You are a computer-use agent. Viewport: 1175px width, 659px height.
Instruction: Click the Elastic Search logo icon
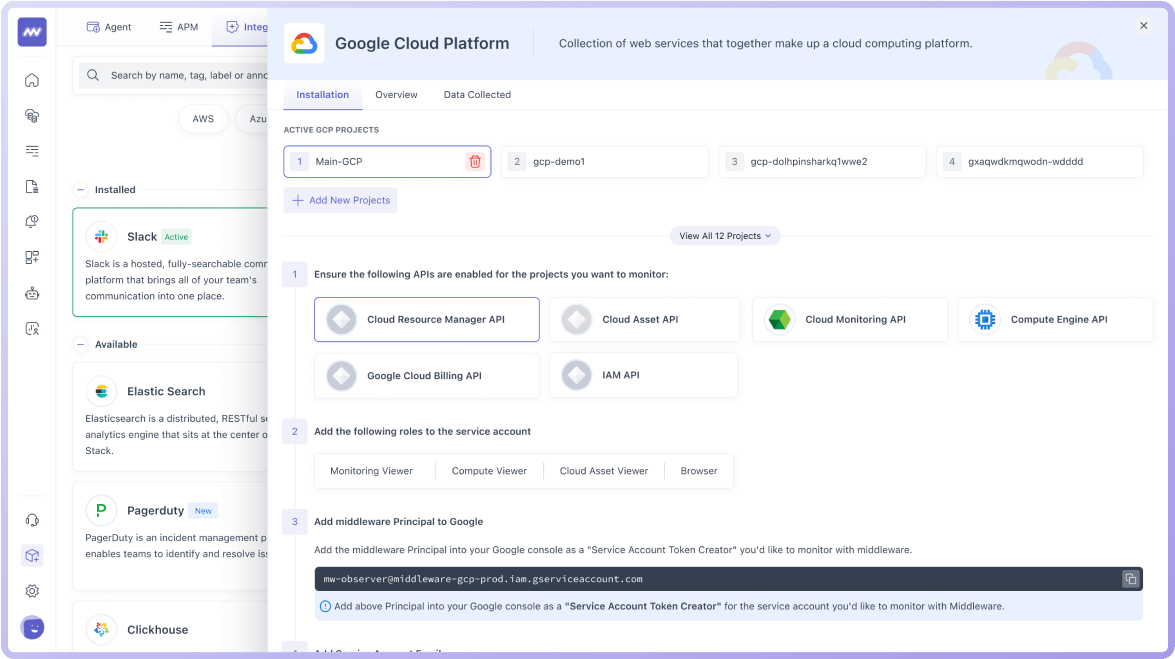pos(101,391)
